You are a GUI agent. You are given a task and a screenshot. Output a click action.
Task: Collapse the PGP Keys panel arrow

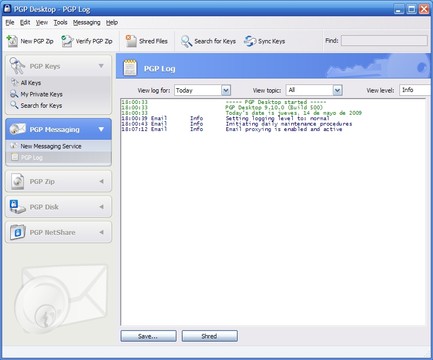tap(101, 66)
